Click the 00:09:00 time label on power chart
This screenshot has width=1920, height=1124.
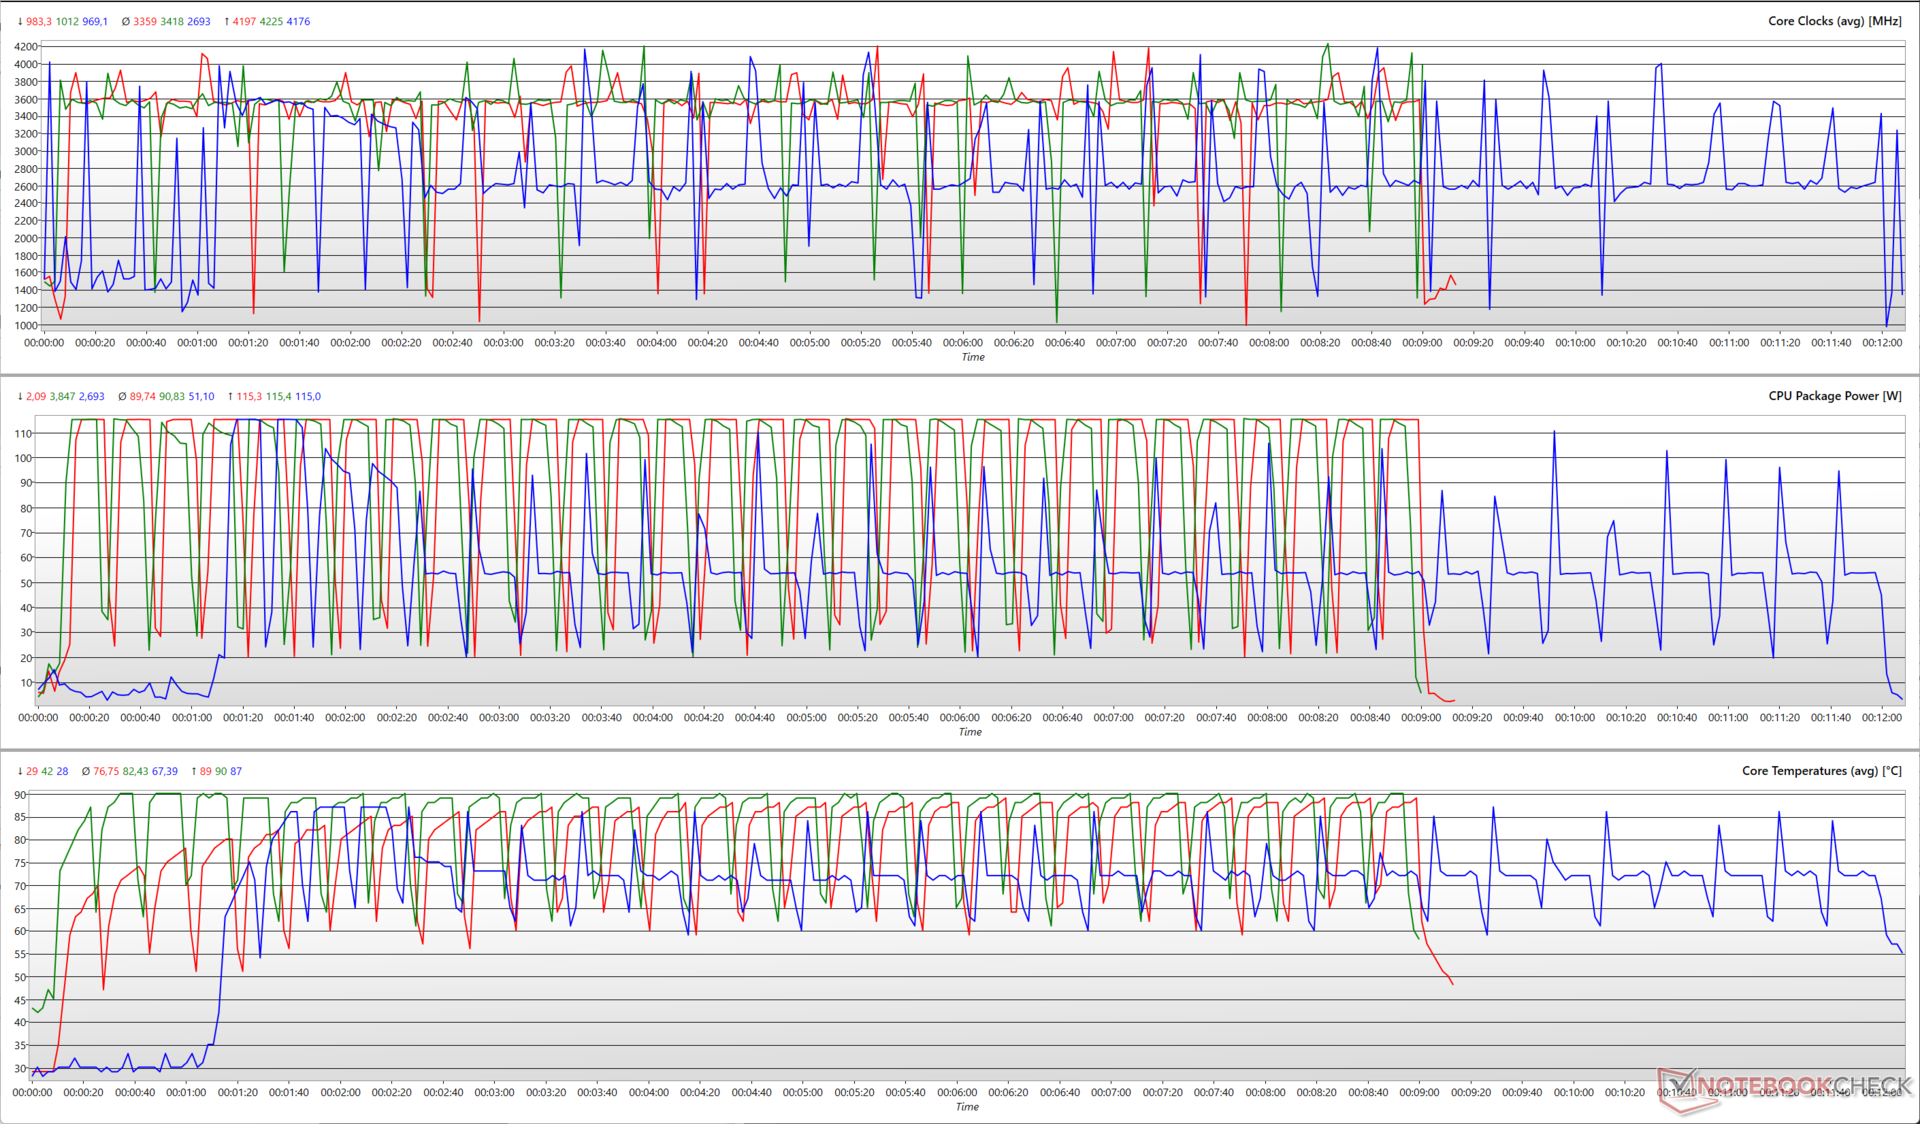point(1420,717)
